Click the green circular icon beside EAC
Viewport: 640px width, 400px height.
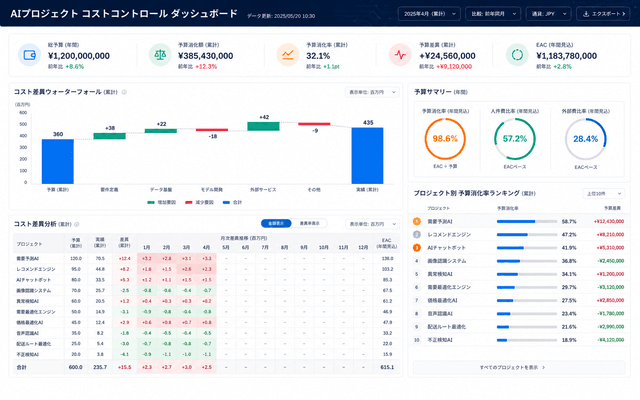[x=517, y=55]
